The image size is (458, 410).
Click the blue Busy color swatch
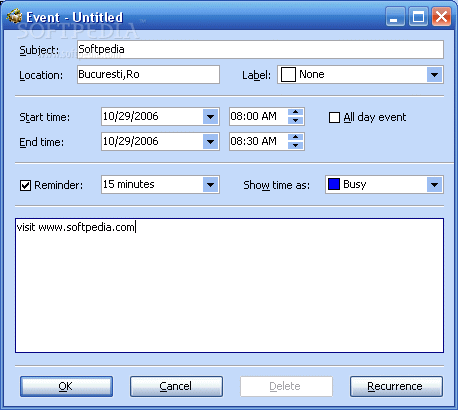point(334,184)
